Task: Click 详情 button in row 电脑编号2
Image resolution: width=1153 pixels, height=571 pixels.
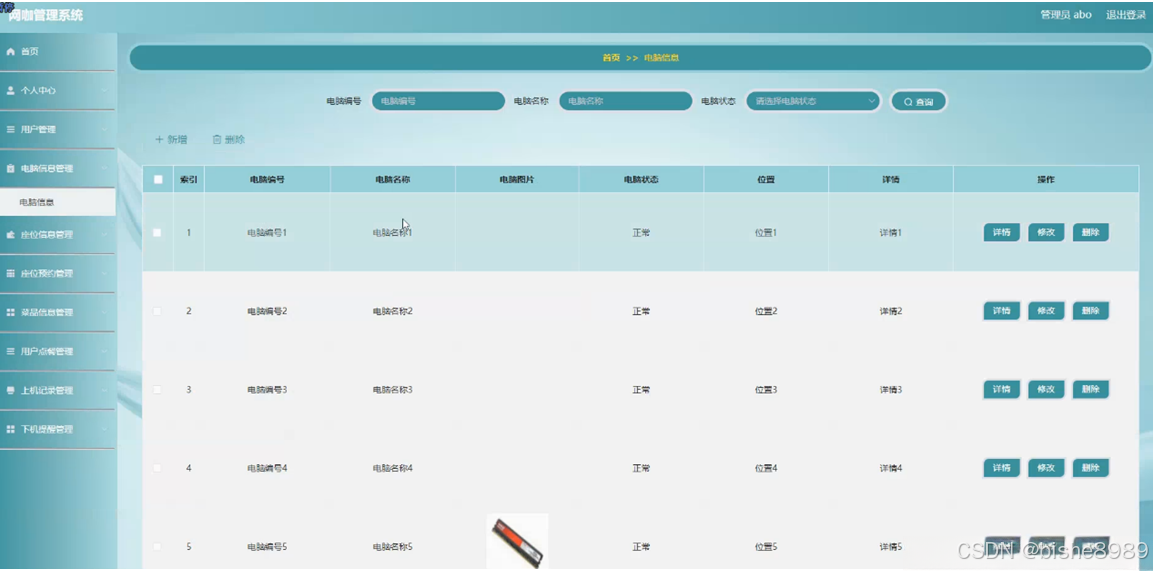Action: 1002,311
